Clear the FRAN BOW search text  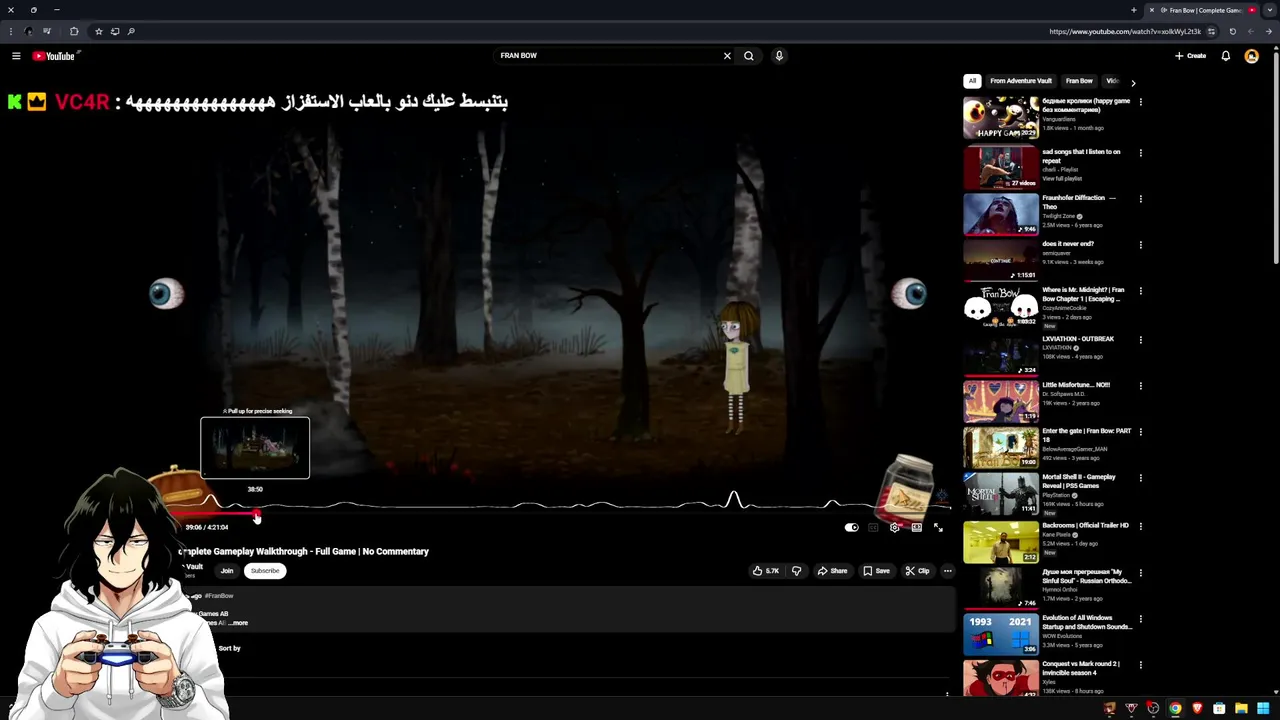(x=727, y=56)
